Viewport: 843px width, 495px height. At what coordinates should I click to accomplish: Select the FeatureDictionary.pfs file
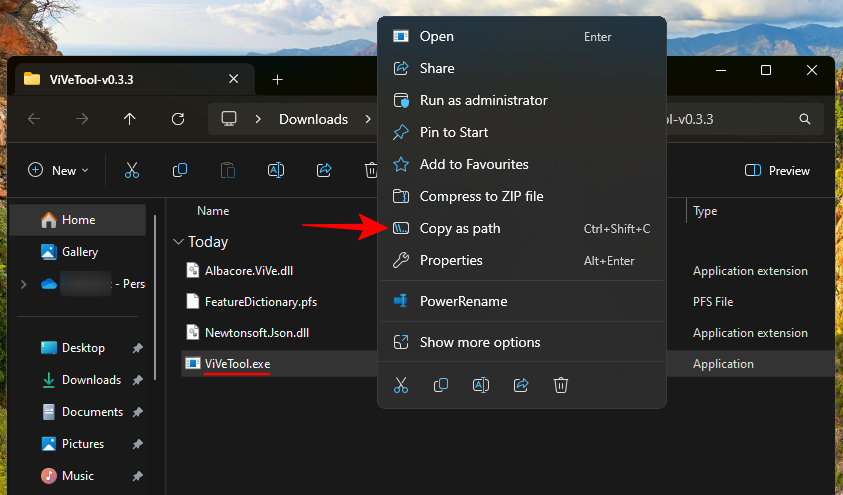[261, 301]
